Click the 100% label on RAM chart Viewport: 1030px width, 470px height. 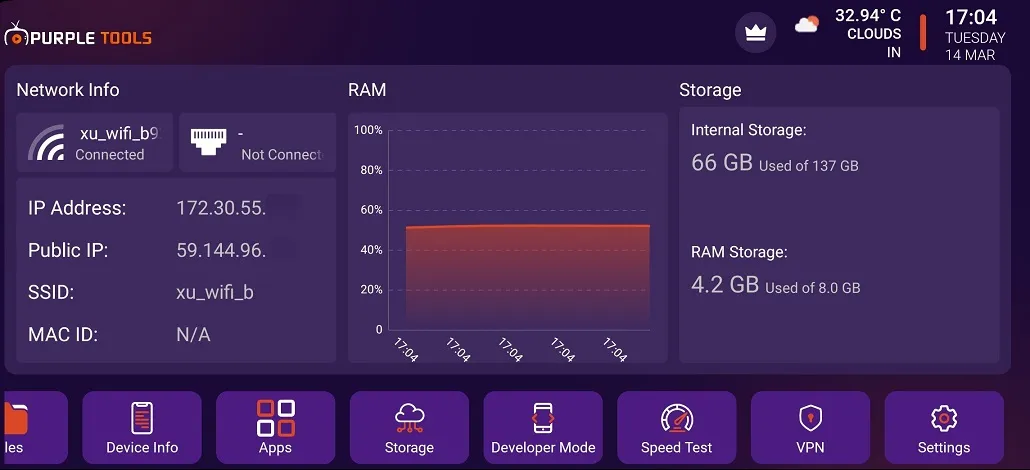tap(368, 130)
